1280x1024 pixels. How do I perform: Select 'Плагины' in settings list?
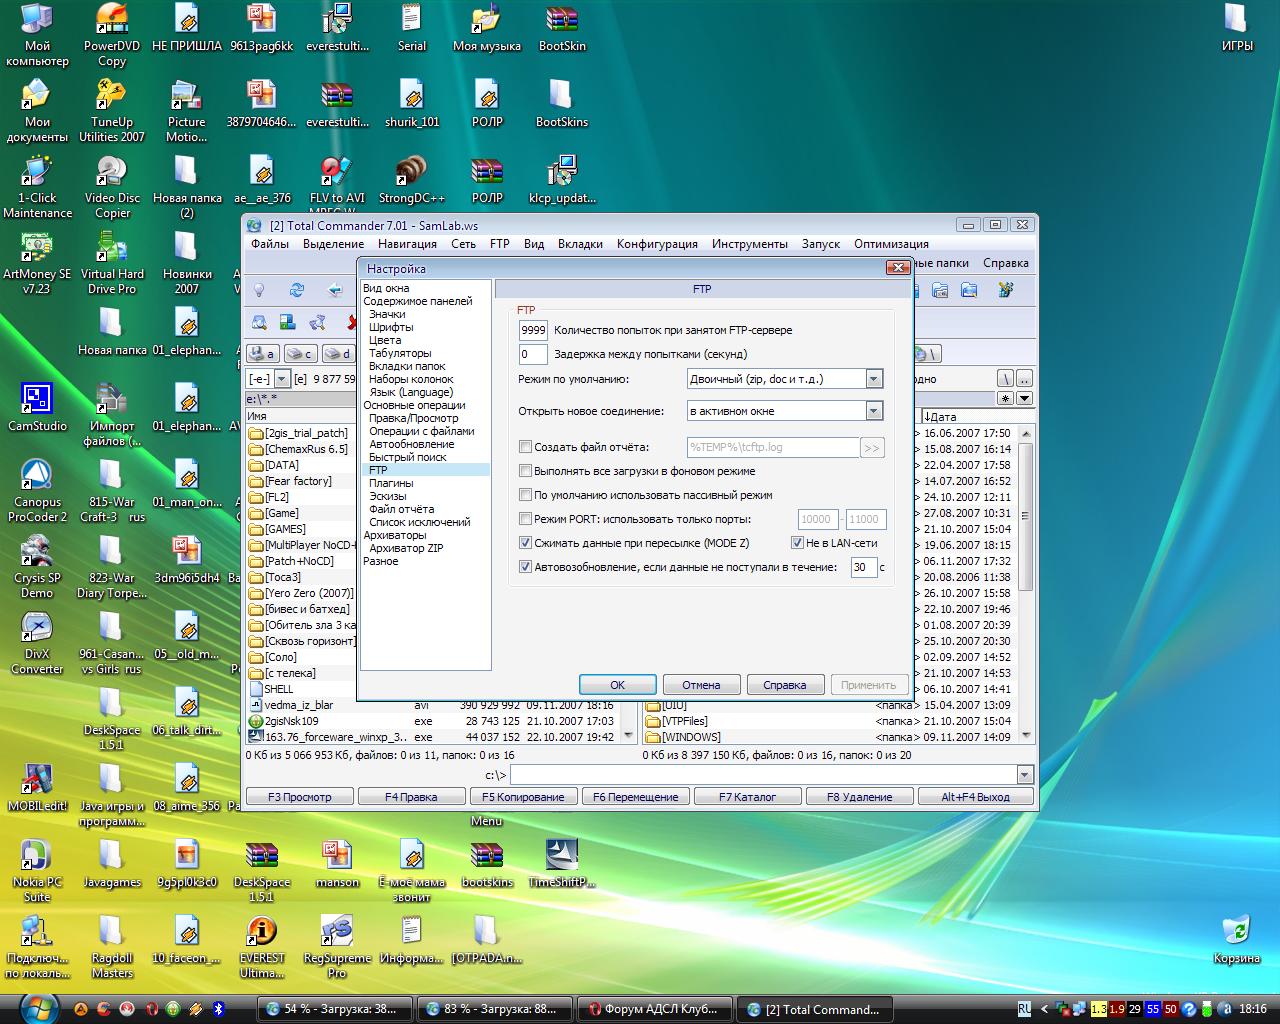click(390, 483)
